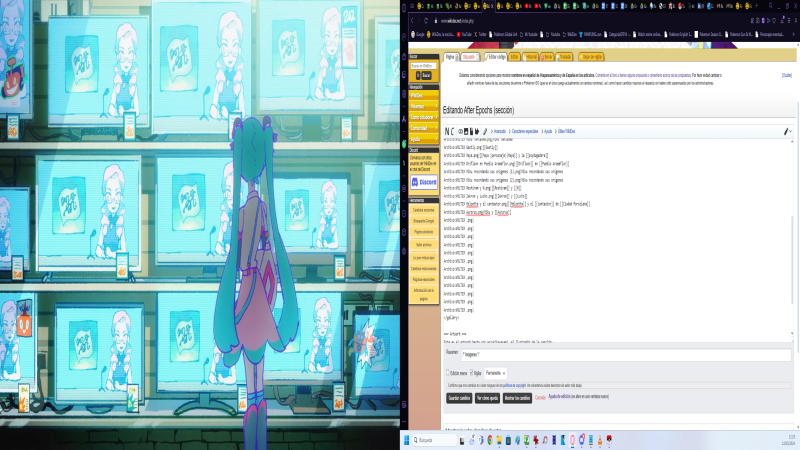Open the Windows Start menu
Screen dimensions: 800x450
(408, 439)
